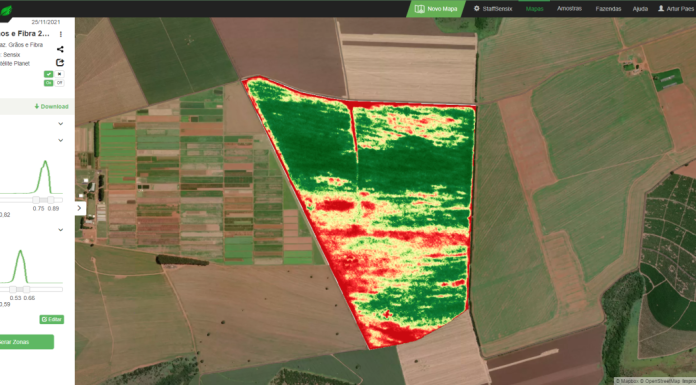Click the 0.75 slider handle
This screenshot has width=696, height=385.
pos(36,200)
